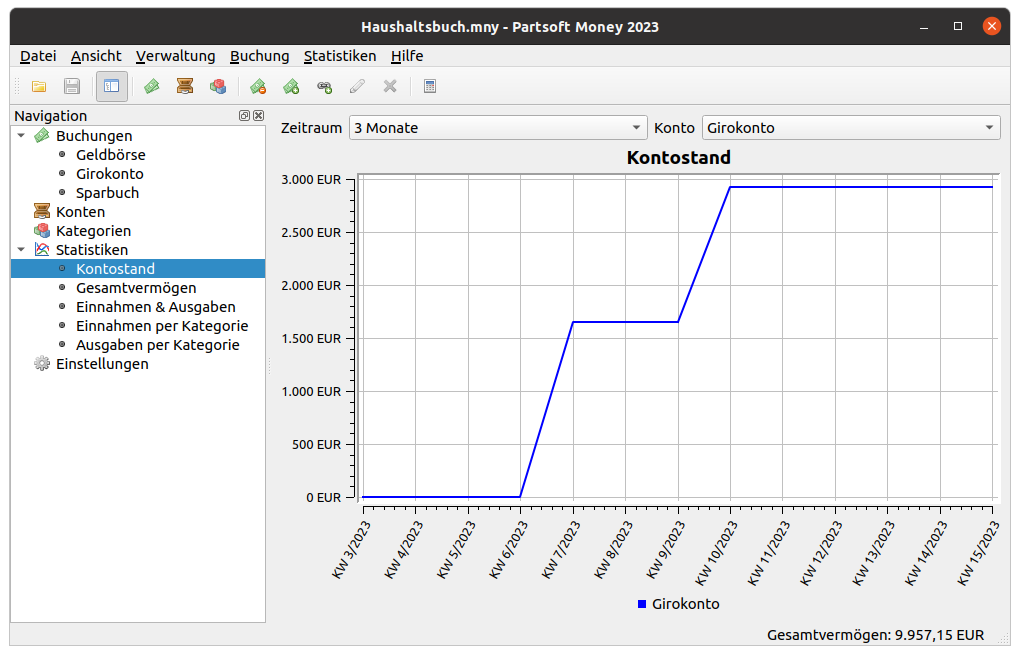Select Gesamtvermögen in navigation tree

tap(136, 288)
